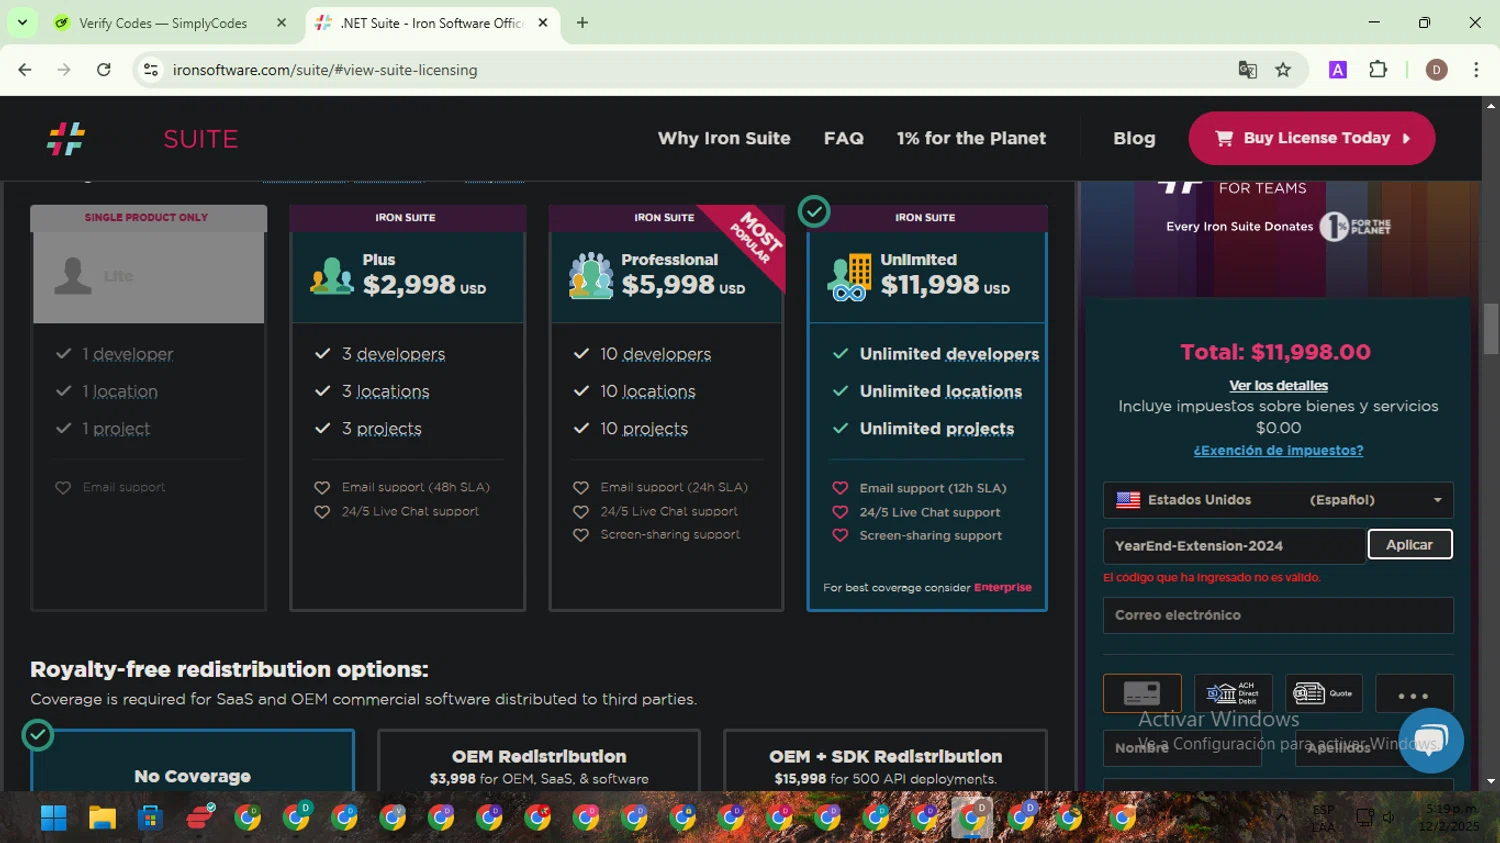Screen dimensions: 1500x843
Task: Select the OEM + SDK Redistribution option
Action: pyautogui.click(x=885, y=761)
